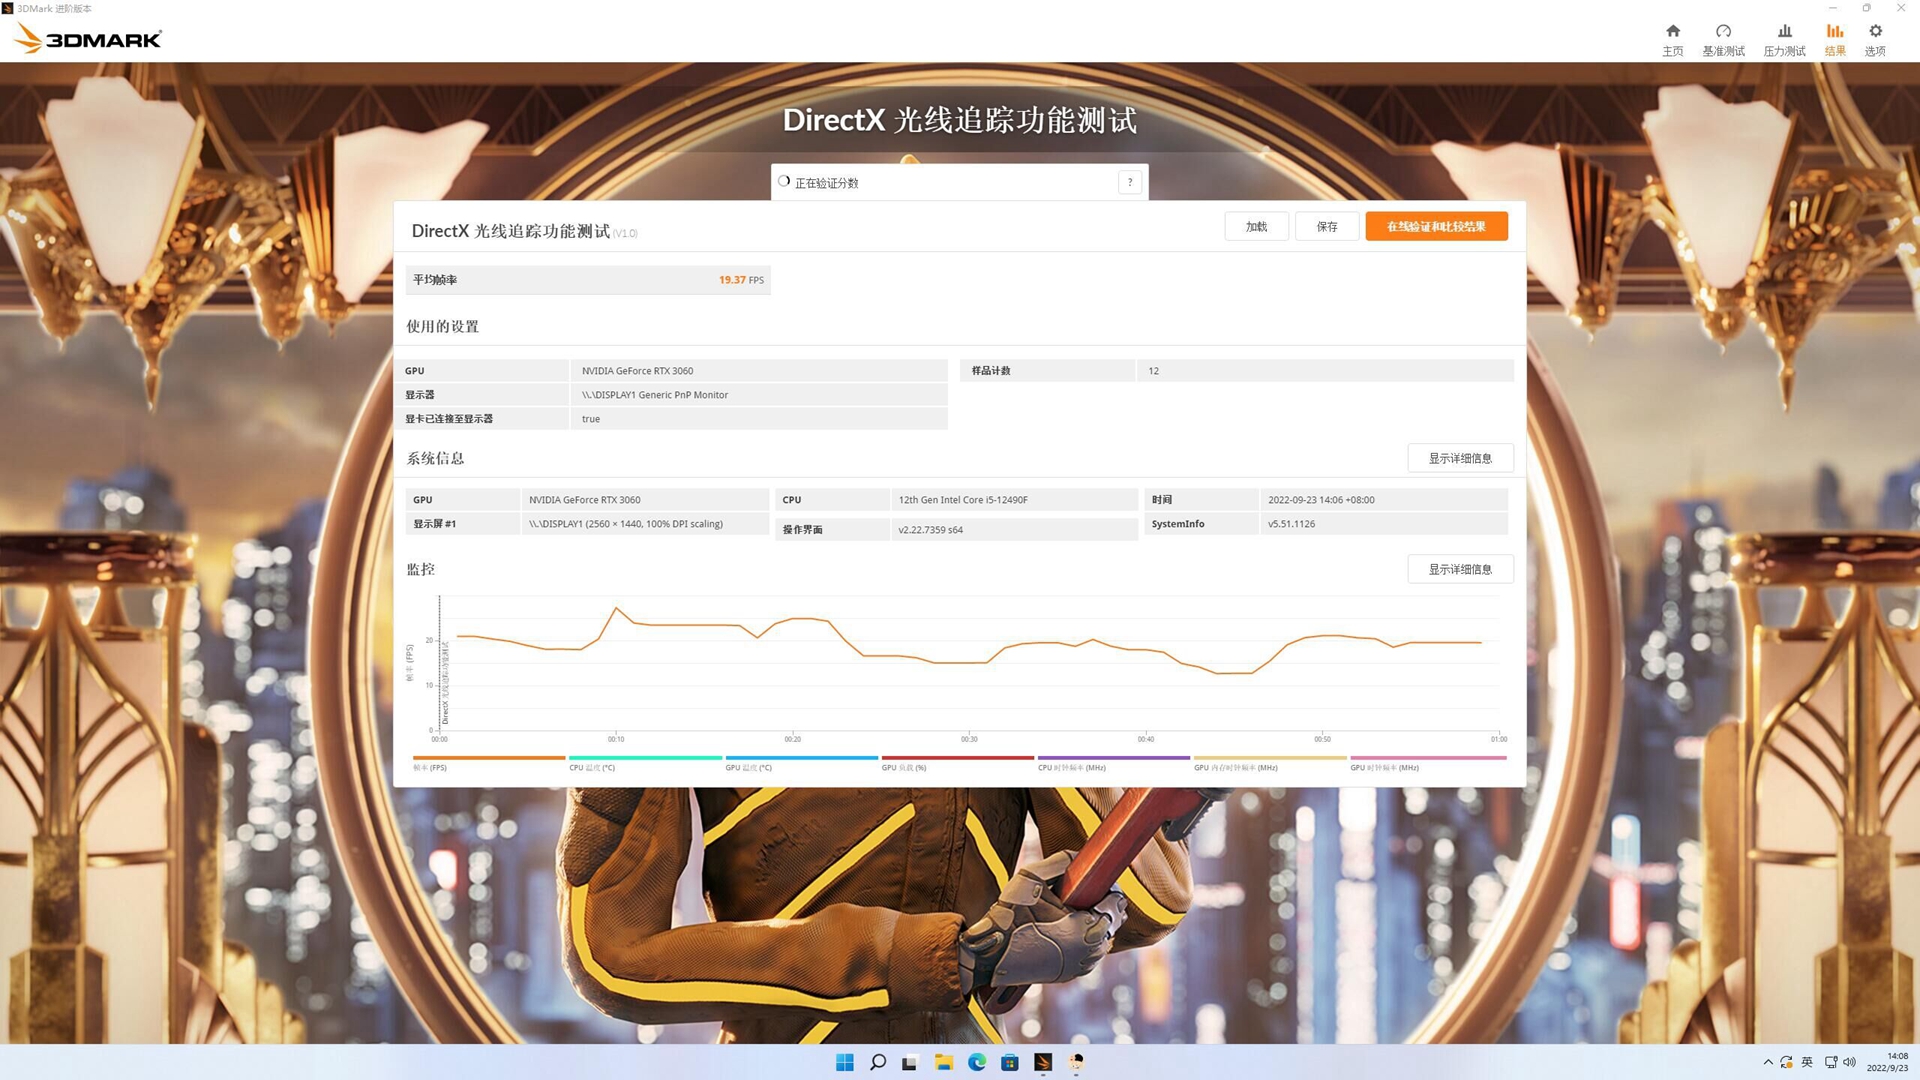Open the 3DMark options gear icon

(x=1875, y=38)
